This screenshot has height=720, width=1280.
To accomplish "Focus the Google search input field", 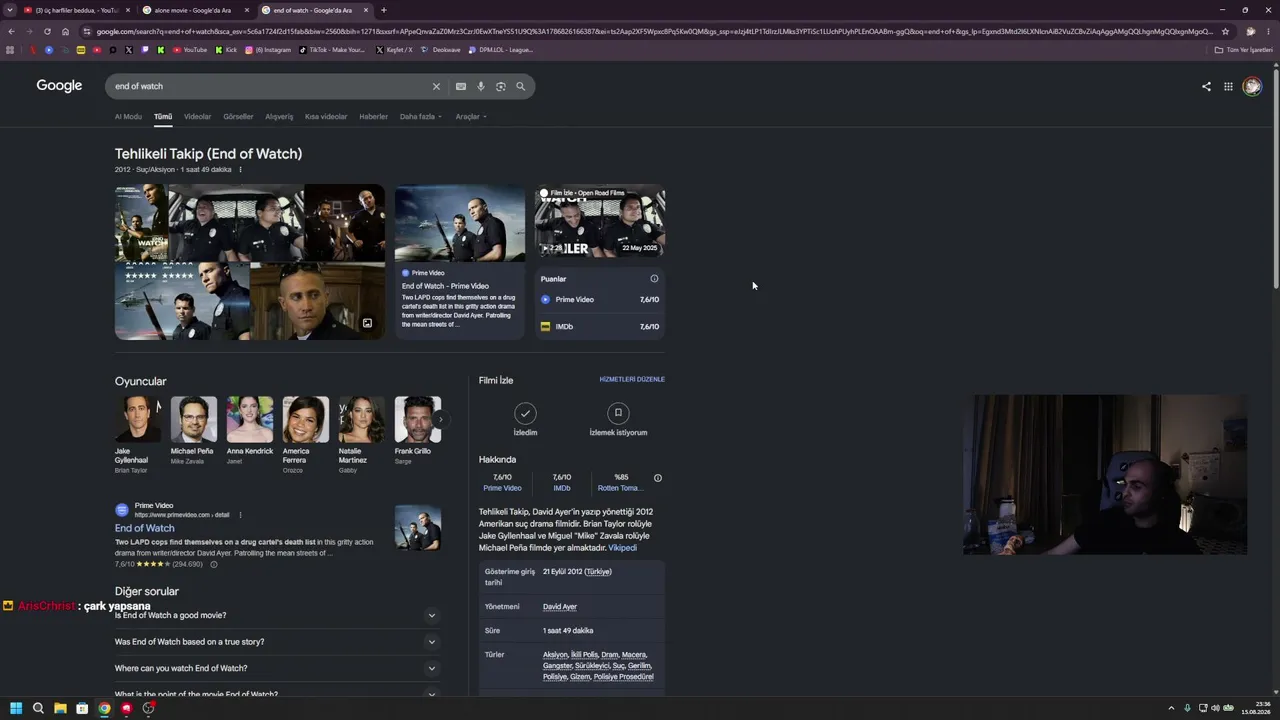I will 270,86.
